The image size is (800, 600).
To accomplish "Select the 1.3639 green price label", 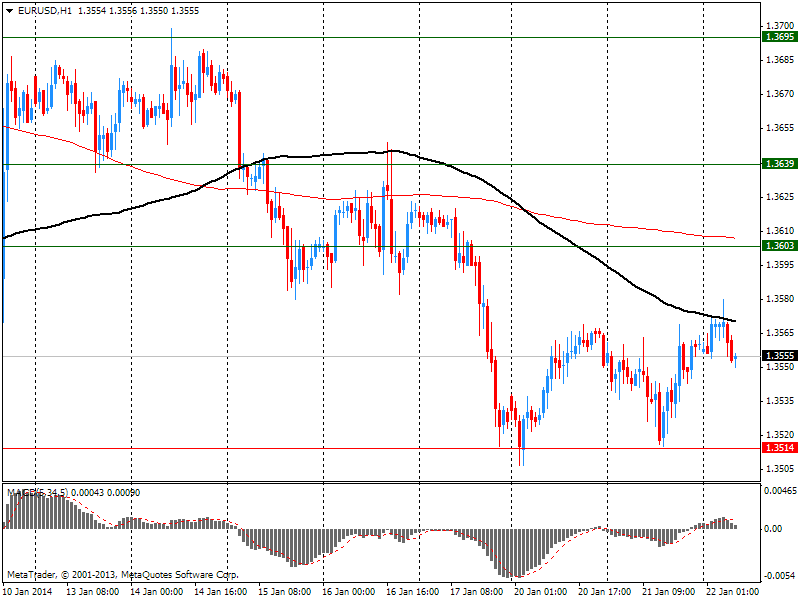I will pos(779,163).
